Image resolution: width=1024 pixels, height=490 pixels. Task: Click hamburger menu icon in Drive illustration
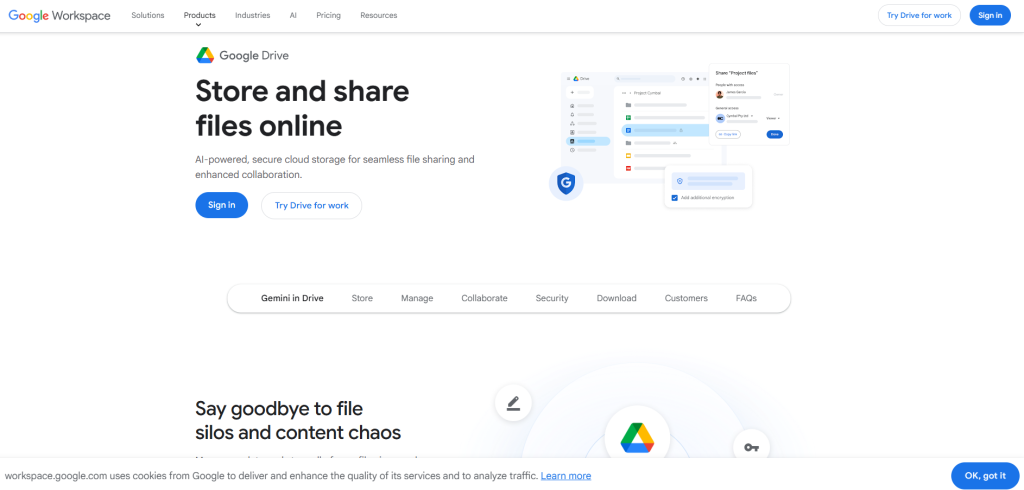(x=568, y=78)
